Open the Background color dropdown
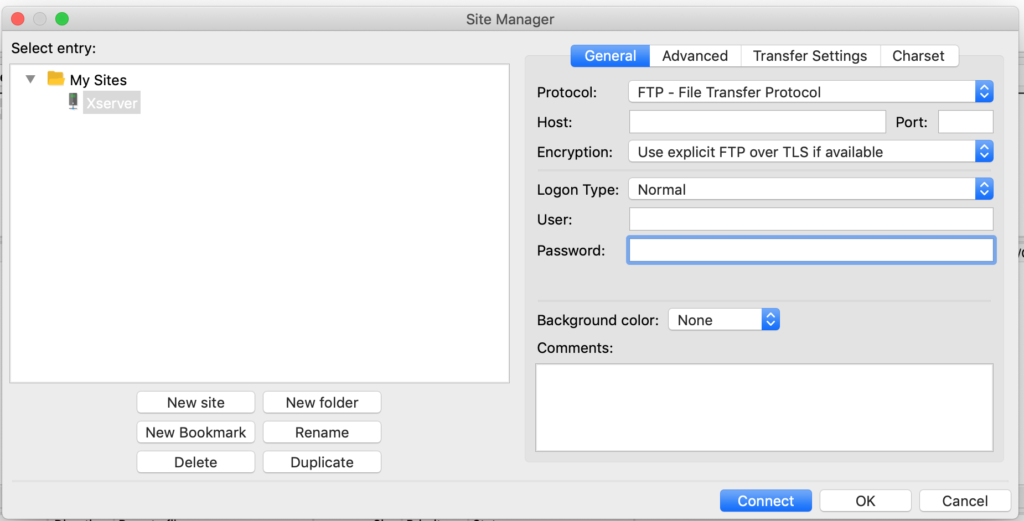 coord(724,320)
